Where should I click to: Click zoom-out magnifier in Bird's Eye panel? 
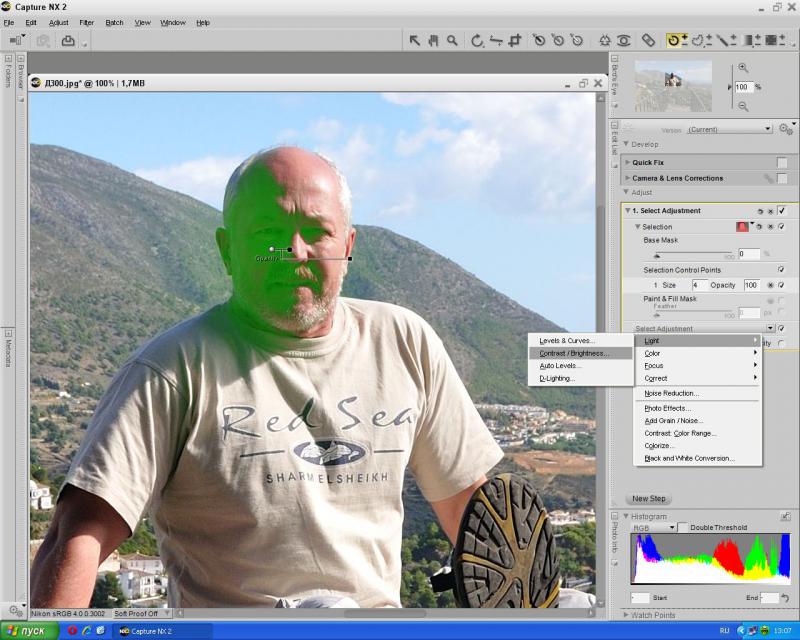[743, 106]
